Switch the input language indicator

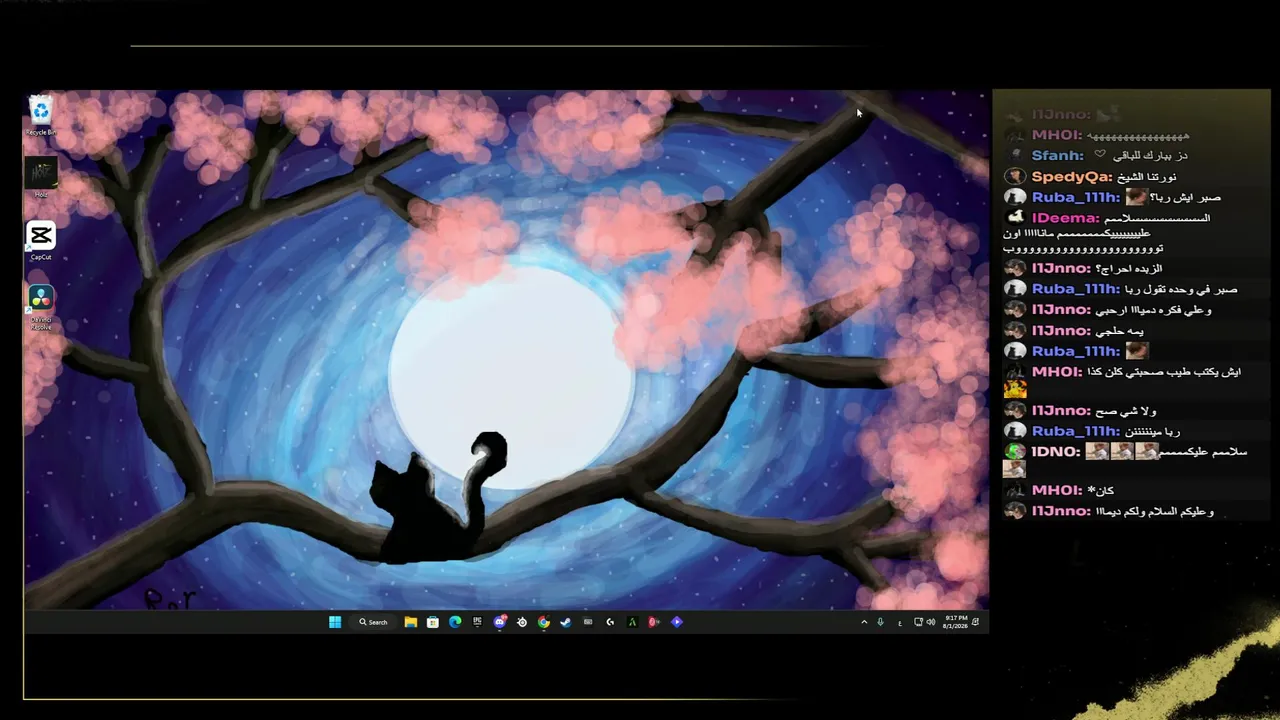pyautogui.click(x=900, y=623)
